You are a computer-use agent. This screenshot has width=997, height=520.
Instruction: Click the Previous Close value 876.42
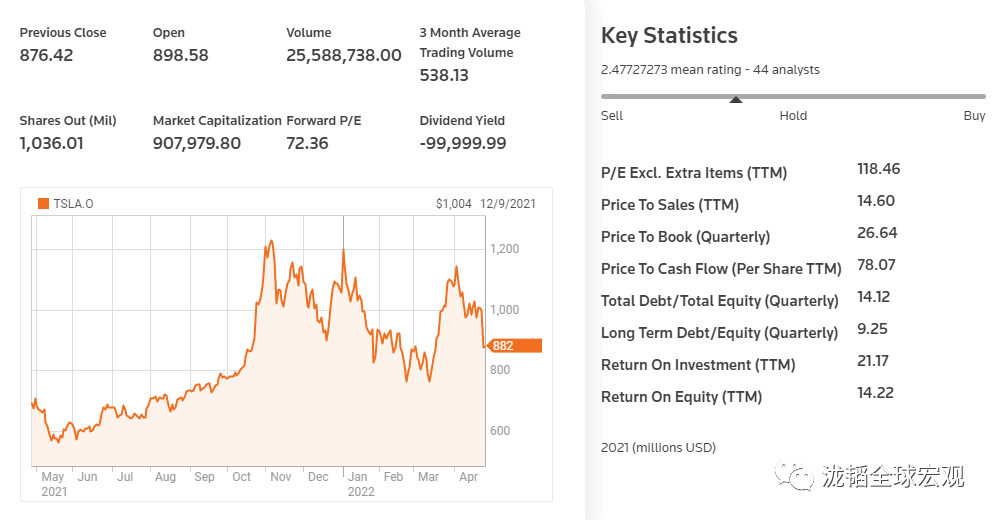[46, 55]
